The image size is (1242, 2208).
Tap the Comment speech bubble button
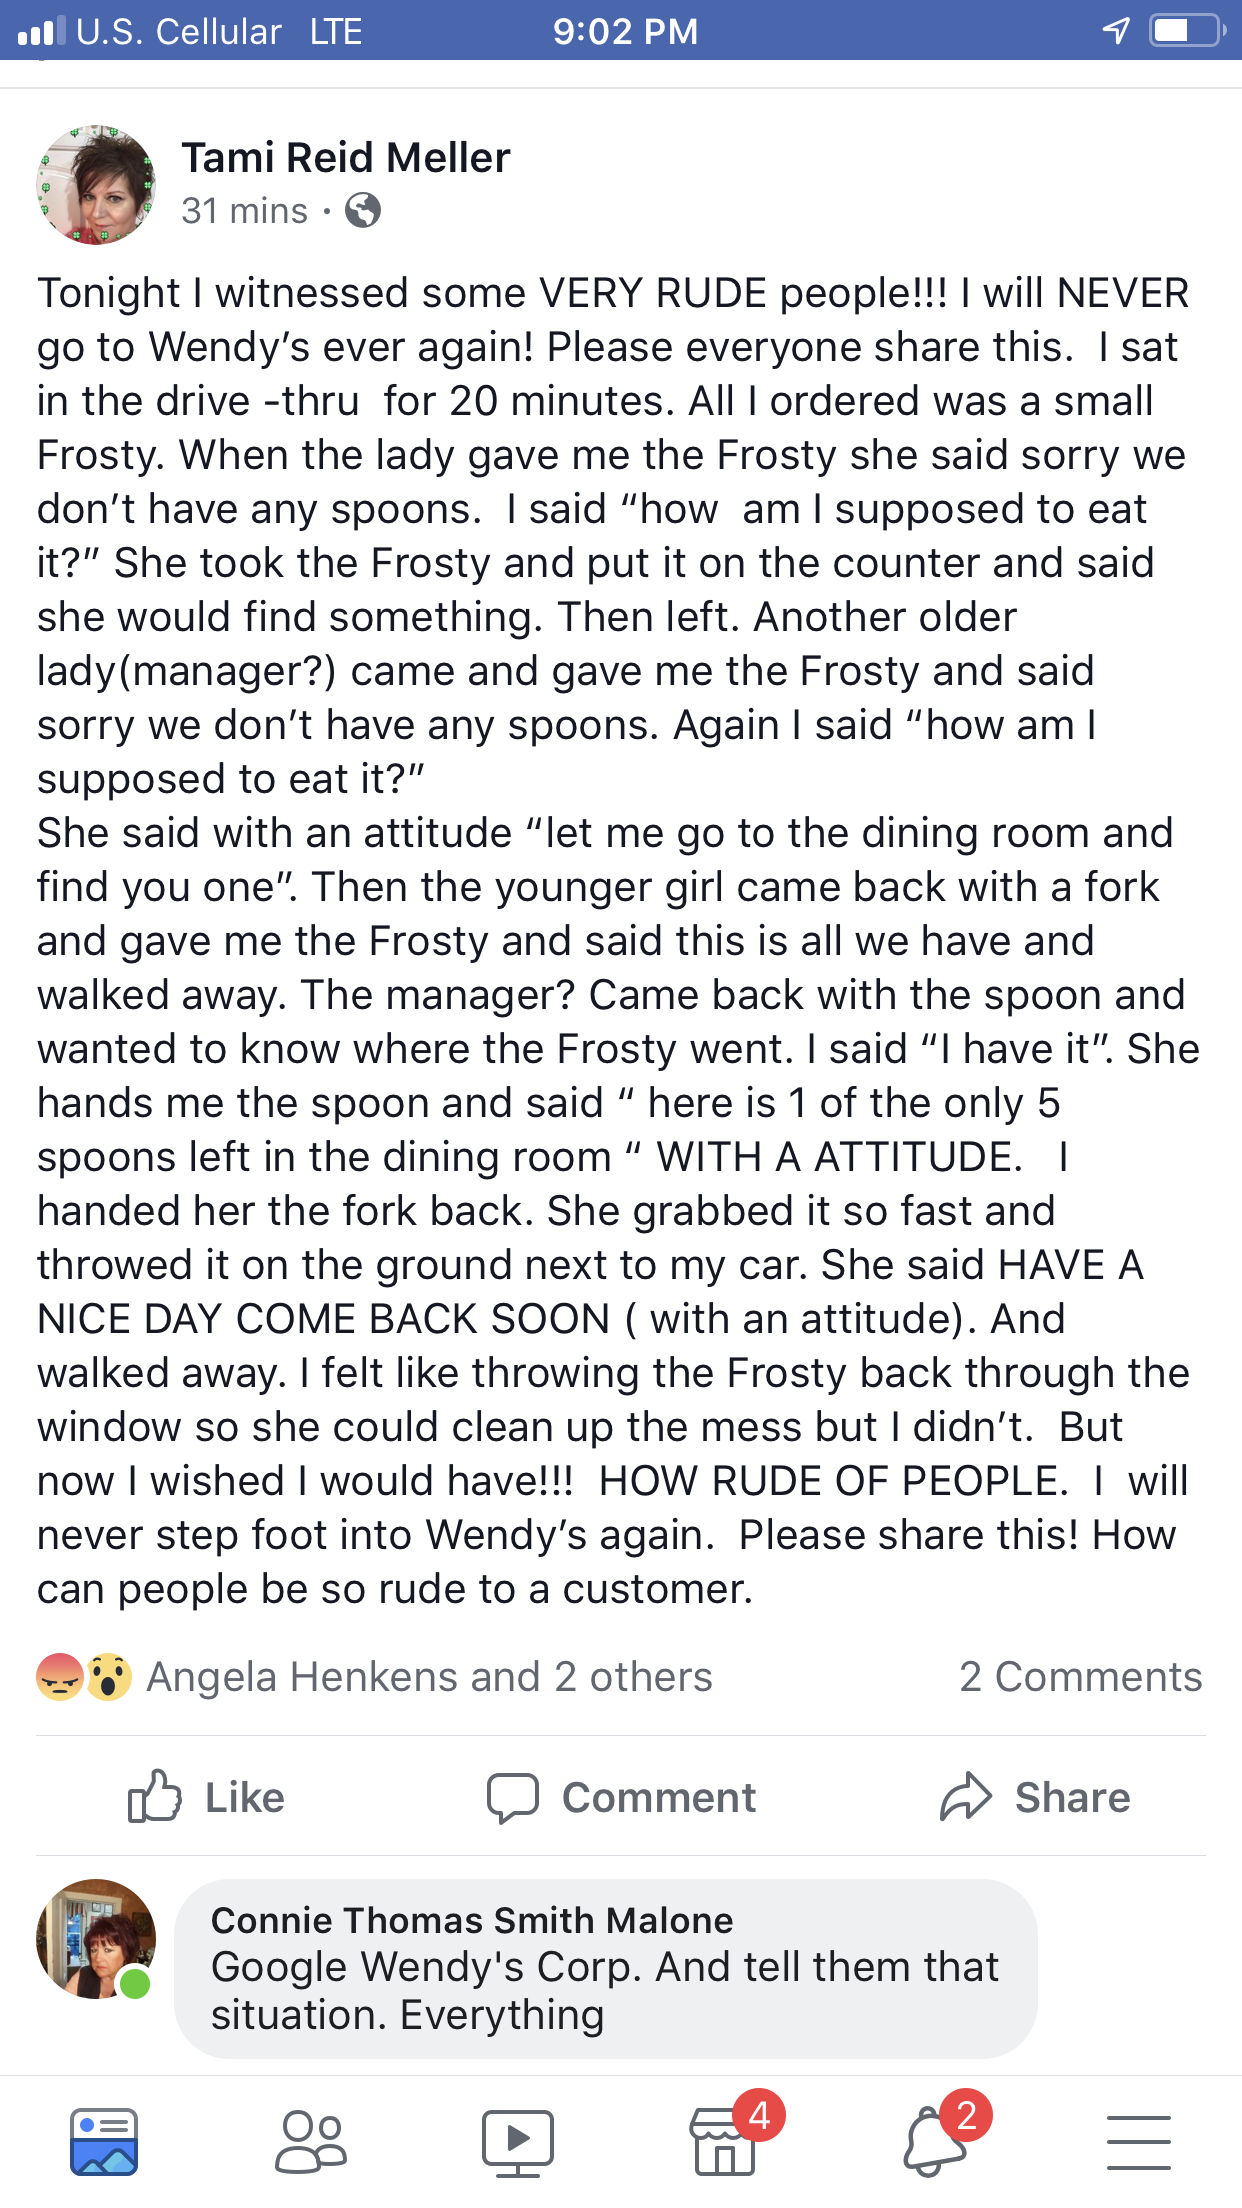coord(621,1797)
